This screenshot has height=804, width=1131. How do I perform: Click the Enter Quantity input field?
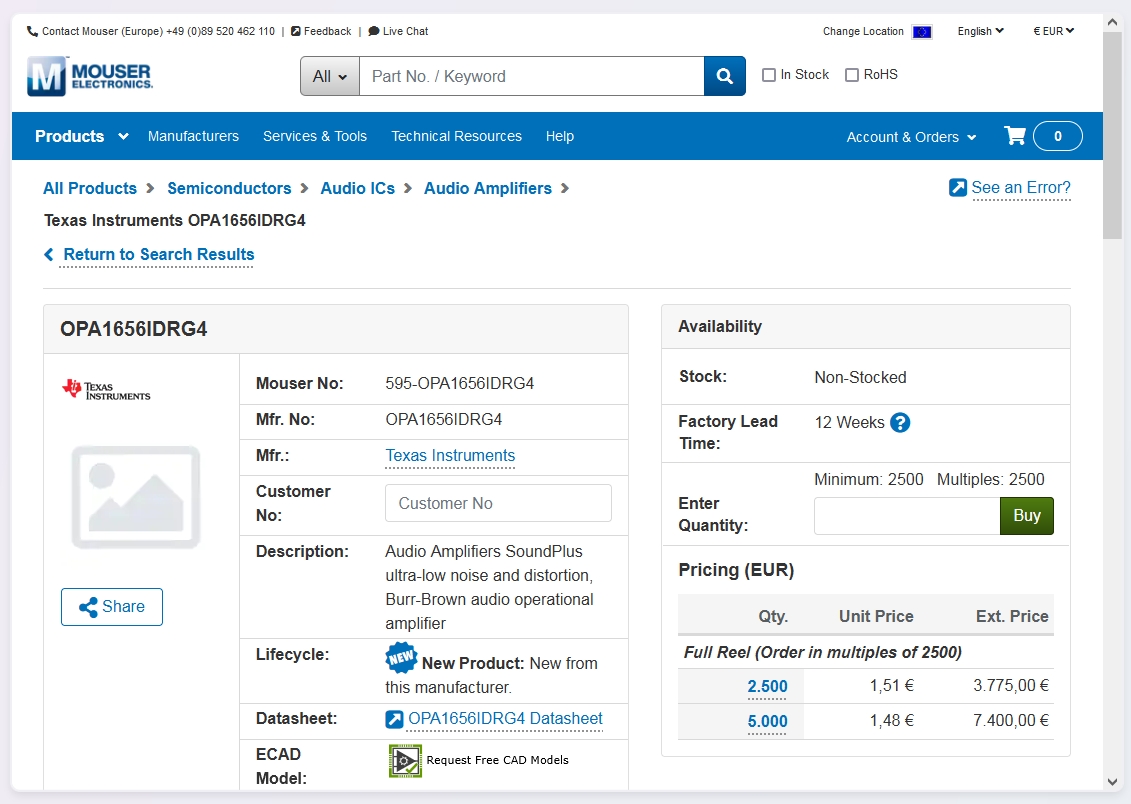[x=906, y=516]
